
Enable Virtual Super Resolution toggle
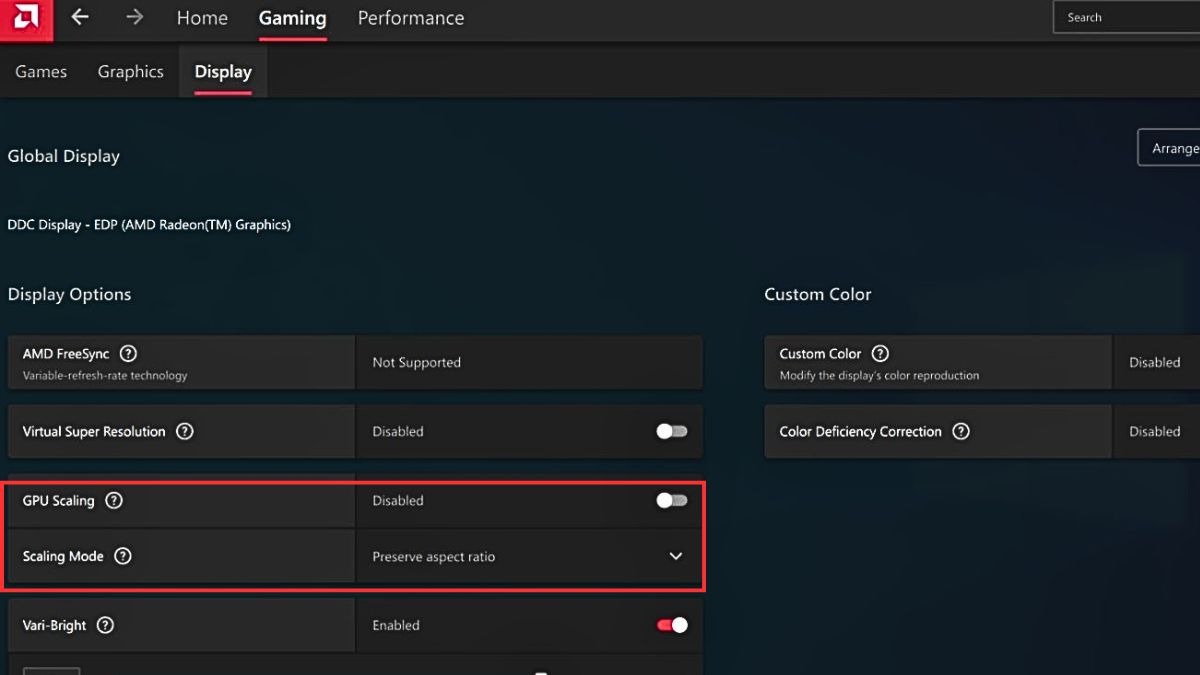coord(672,432)
